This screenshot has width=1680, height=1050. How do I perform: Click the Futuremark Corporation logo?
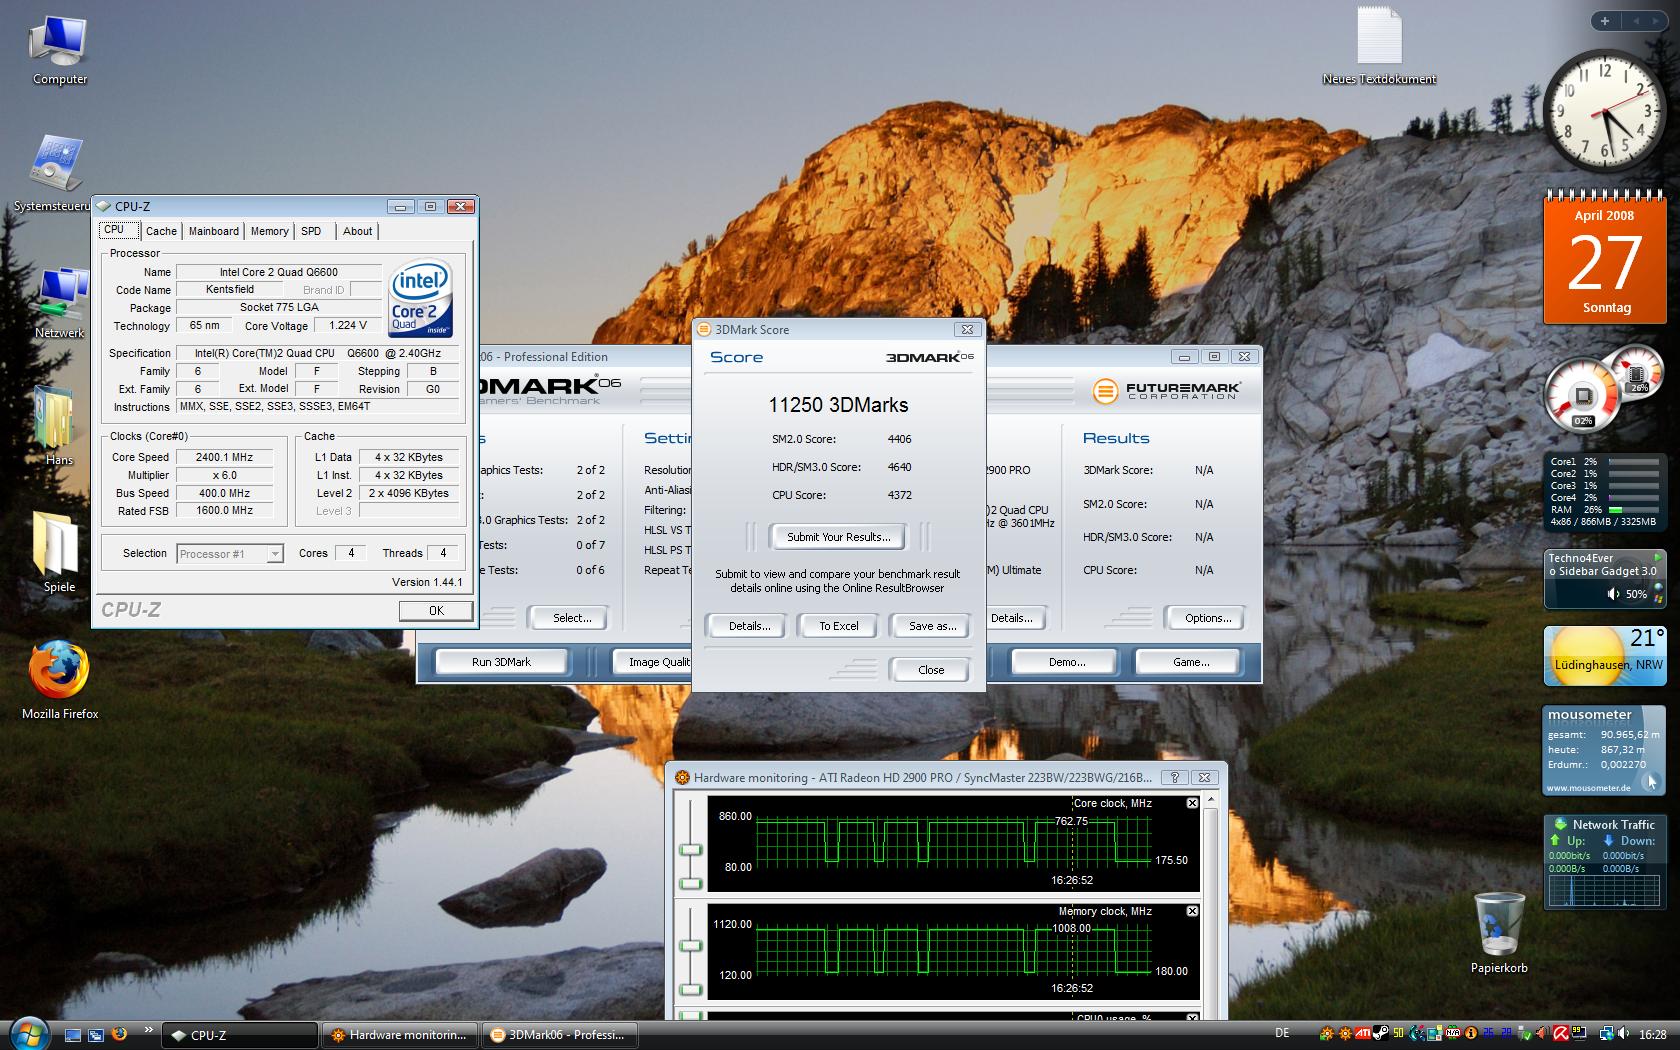click(1166, 390)
